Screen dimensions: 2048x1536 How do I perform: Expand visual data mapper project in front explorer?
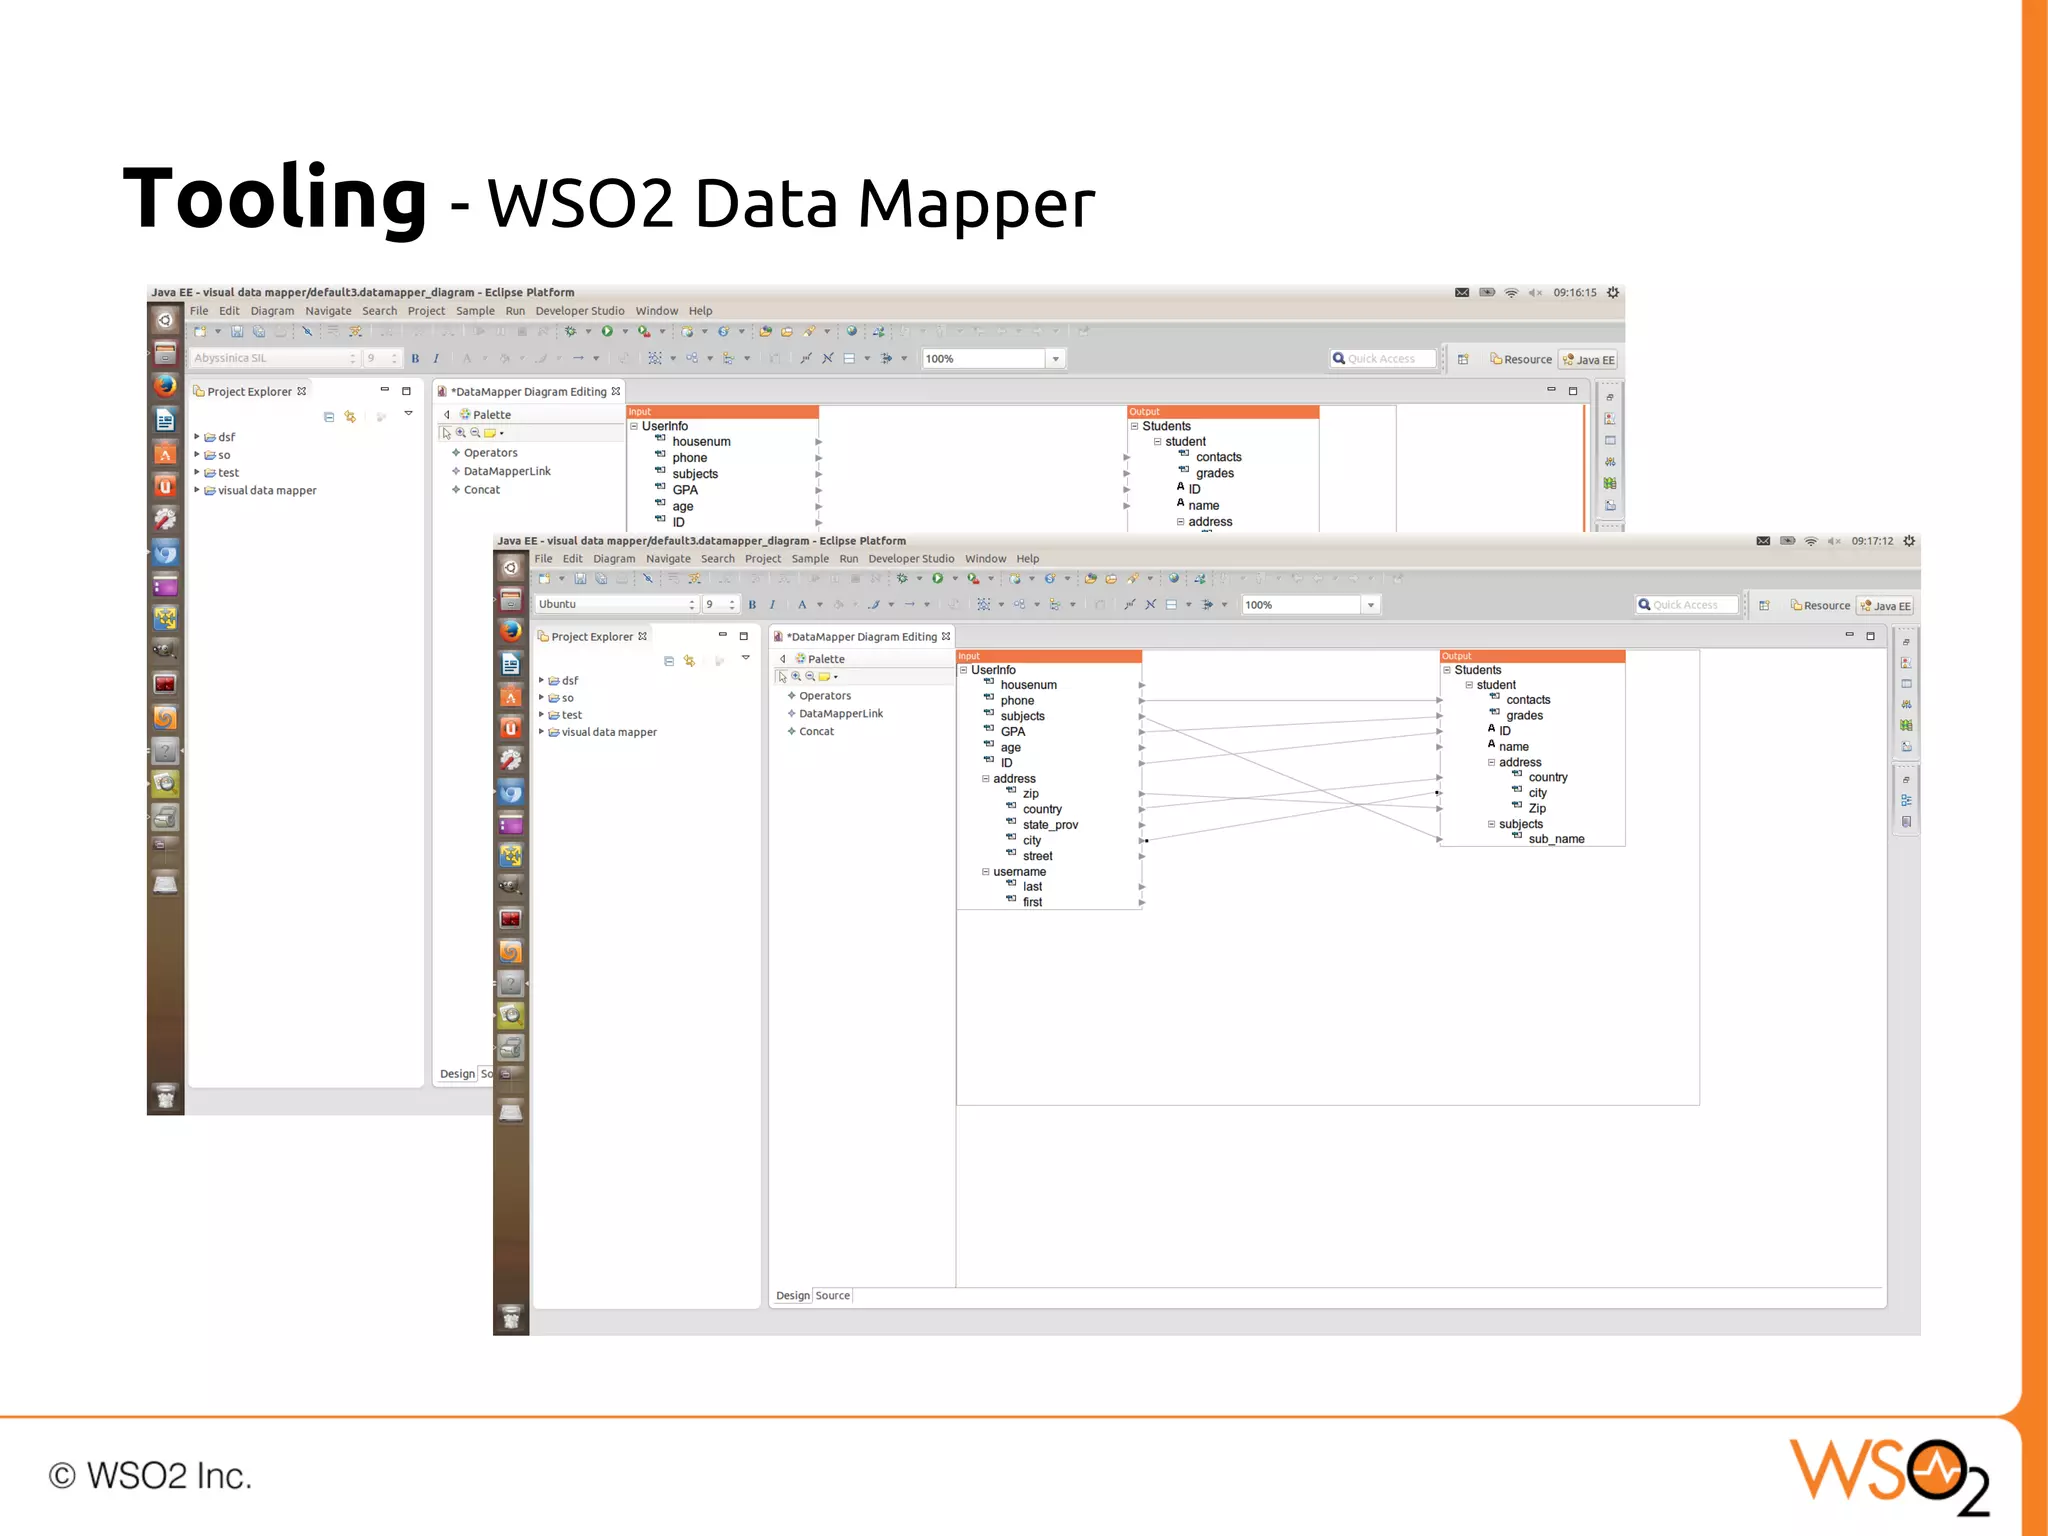541,731
